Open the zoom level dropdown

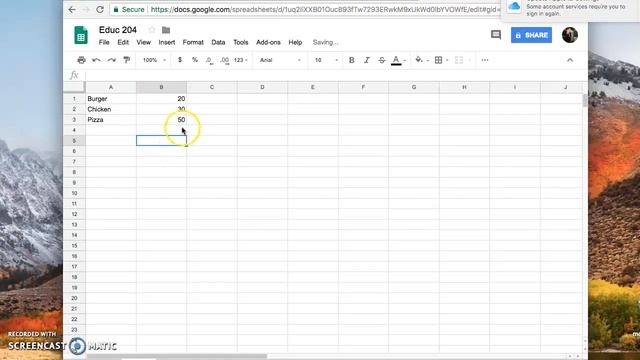coord(154,60)
